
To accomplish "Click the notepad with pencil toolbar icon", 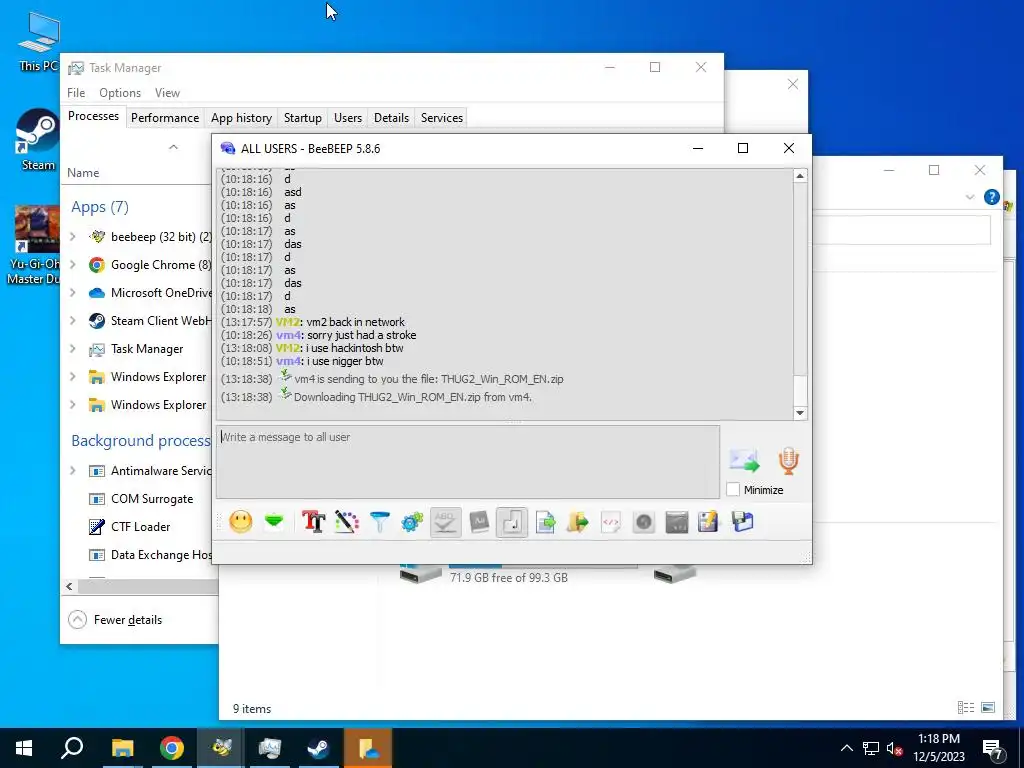I will pyautogui.click(x=709, y=522).
